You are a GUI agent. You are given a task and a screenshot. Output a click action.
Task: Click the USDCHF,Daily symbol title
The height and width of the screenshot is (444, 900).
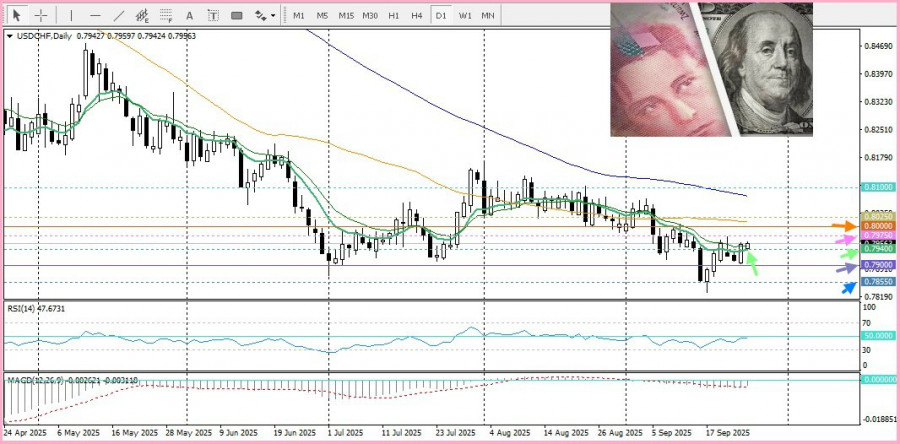(x=44, y=36)
